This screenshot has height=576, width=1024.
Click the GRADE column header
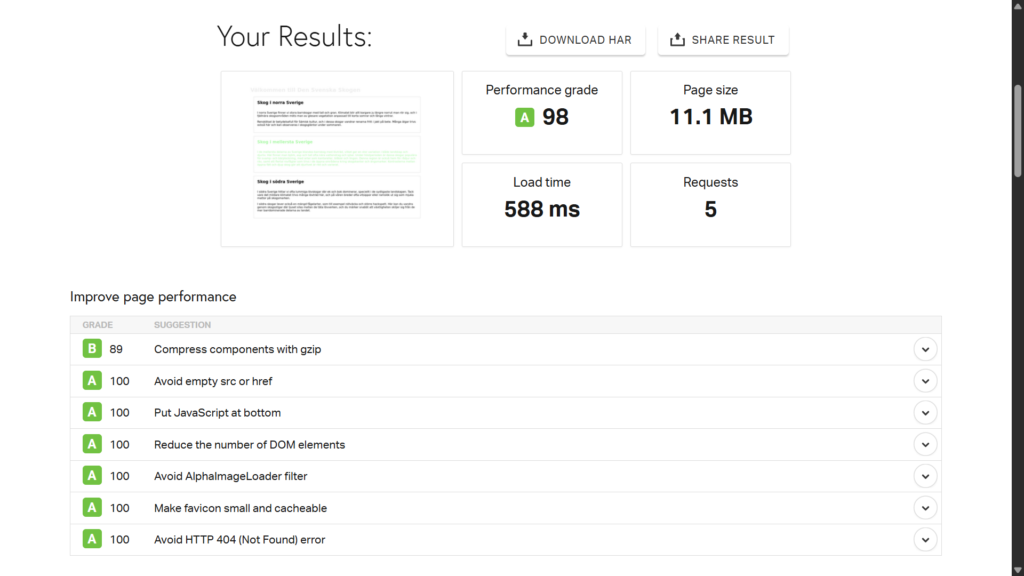pos(98,325)
